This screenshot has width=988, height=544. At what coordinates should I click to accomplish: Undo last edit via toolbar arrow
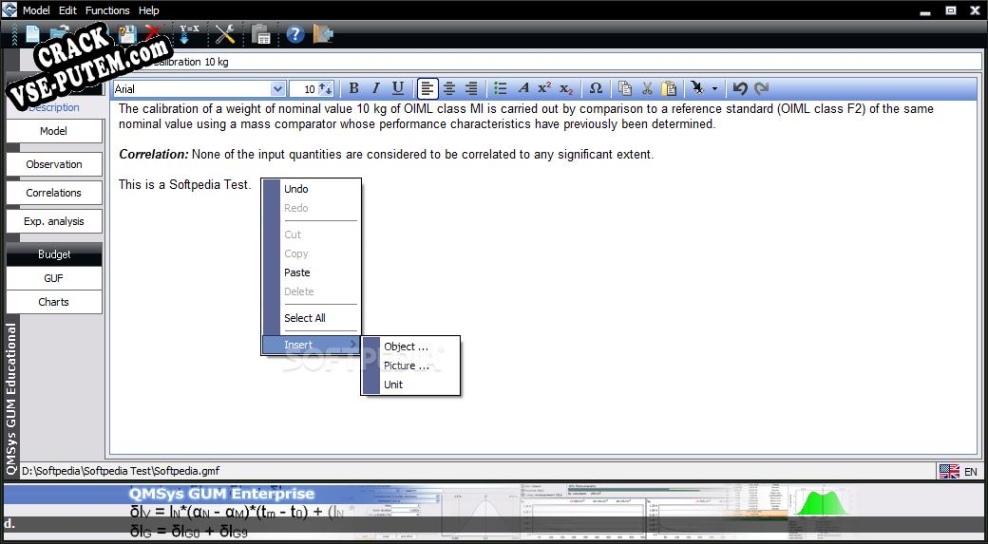740,89
